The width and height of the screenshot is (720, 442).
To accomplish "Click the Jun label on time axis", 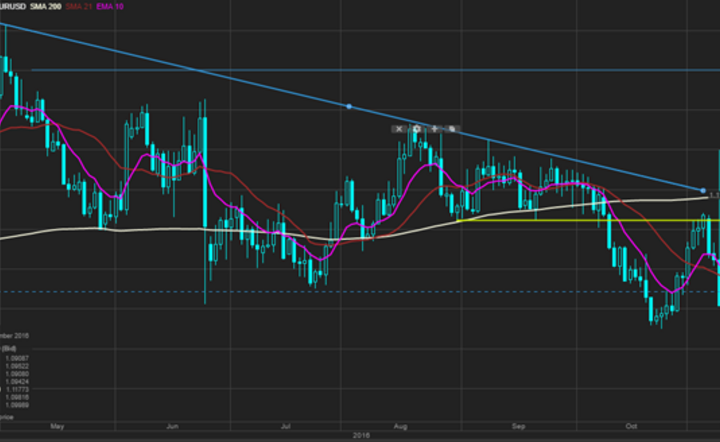I will coord(172,426).
